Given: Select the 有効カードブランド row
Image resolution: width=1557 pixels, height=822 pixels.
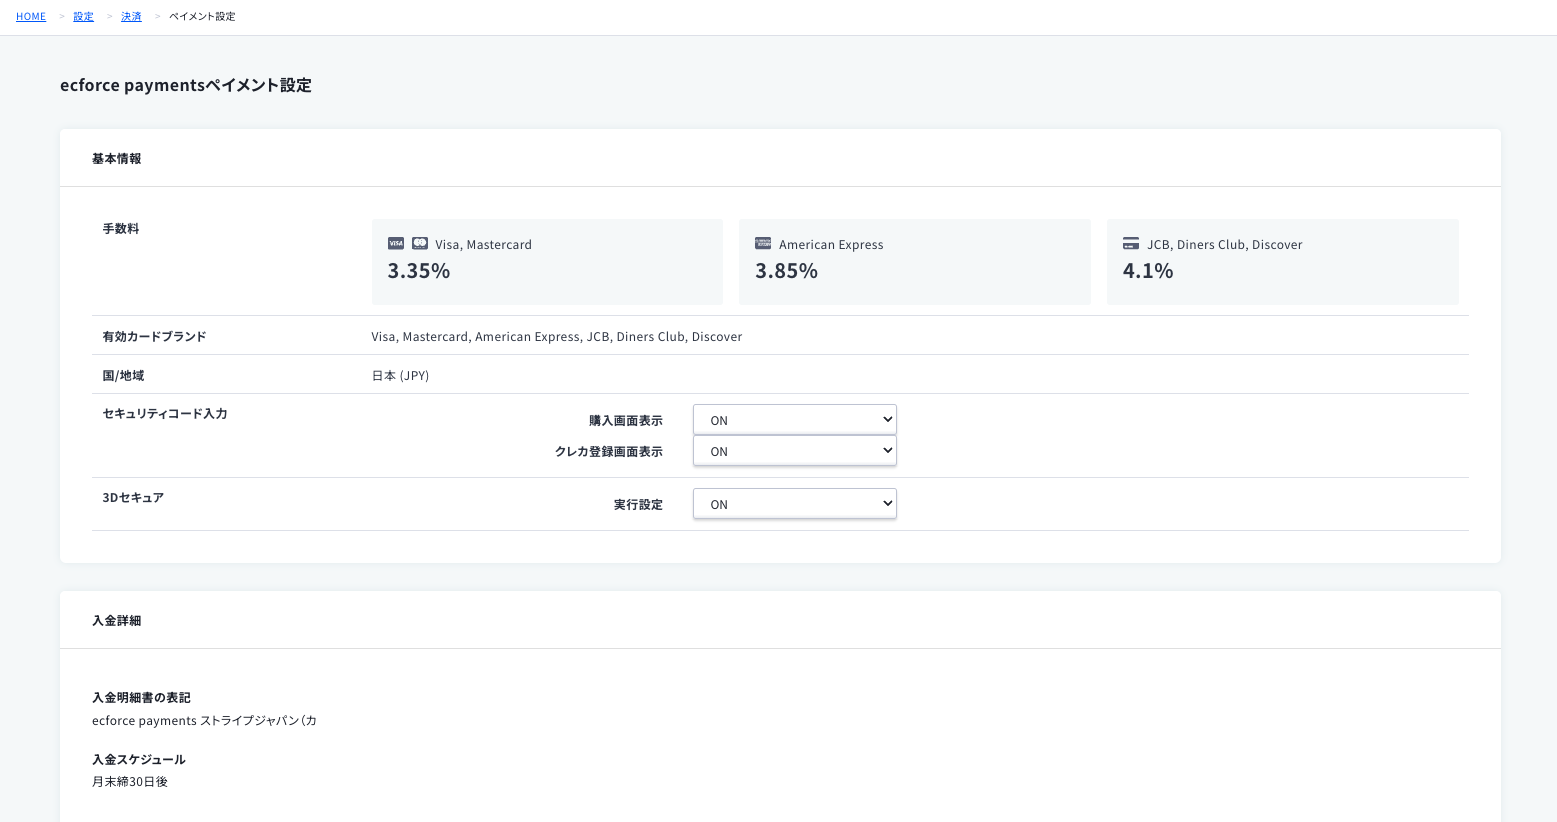Looking at the screenshot, I should click(x=154, y=336).
